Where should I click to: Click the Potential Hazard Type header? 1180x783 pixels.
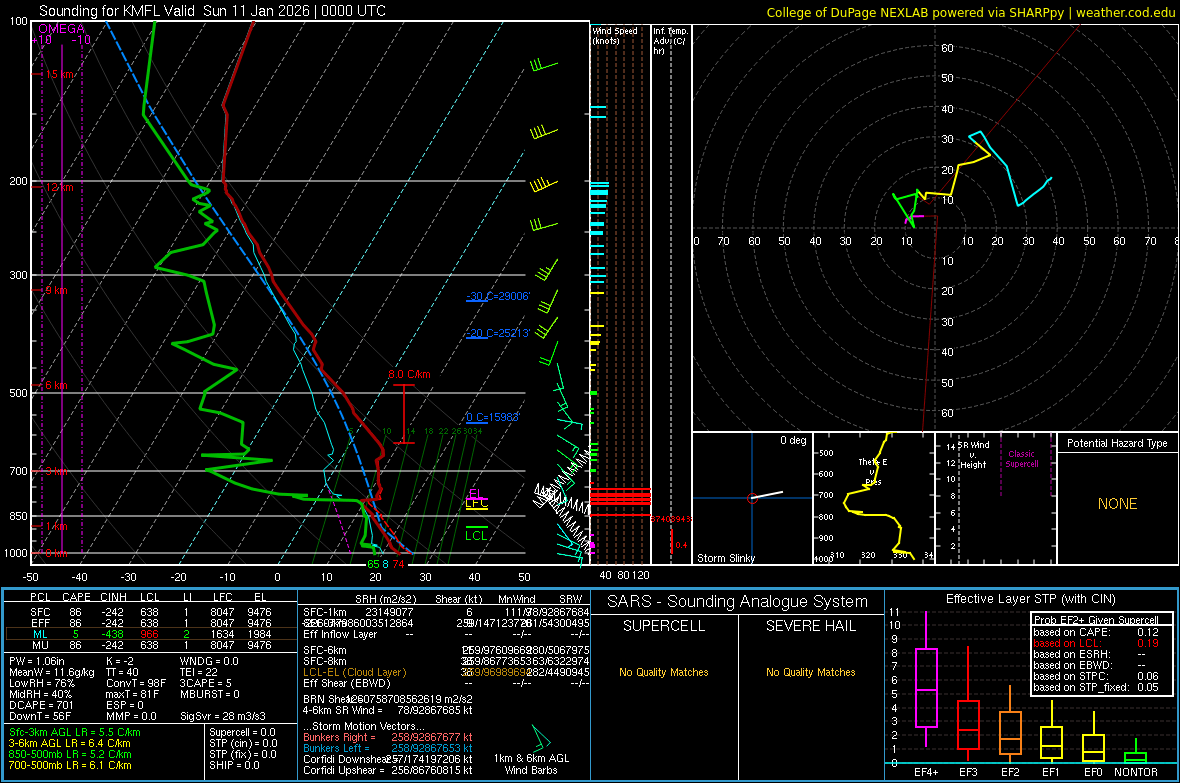click(x=1117, y=443)
